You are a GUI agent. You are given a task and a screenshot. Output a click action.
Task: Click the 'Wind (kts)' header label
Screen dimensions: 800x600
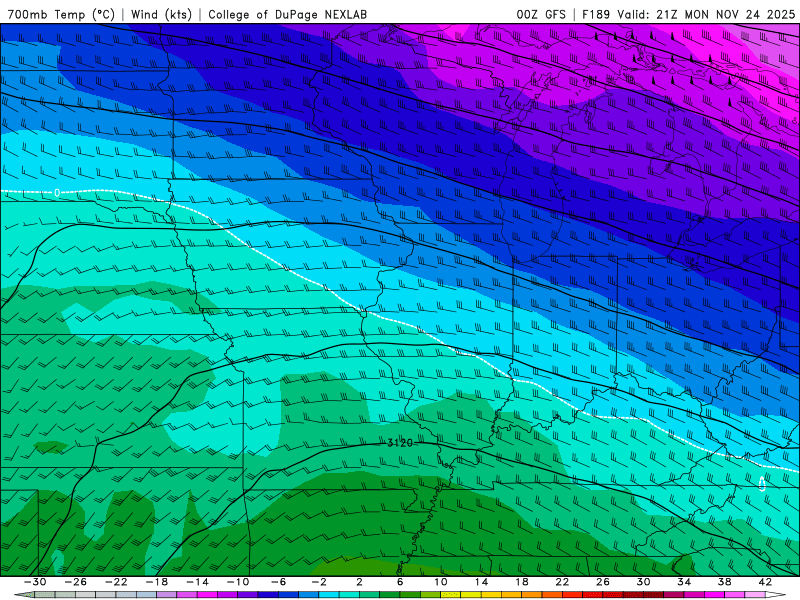[x=161, y=14]
